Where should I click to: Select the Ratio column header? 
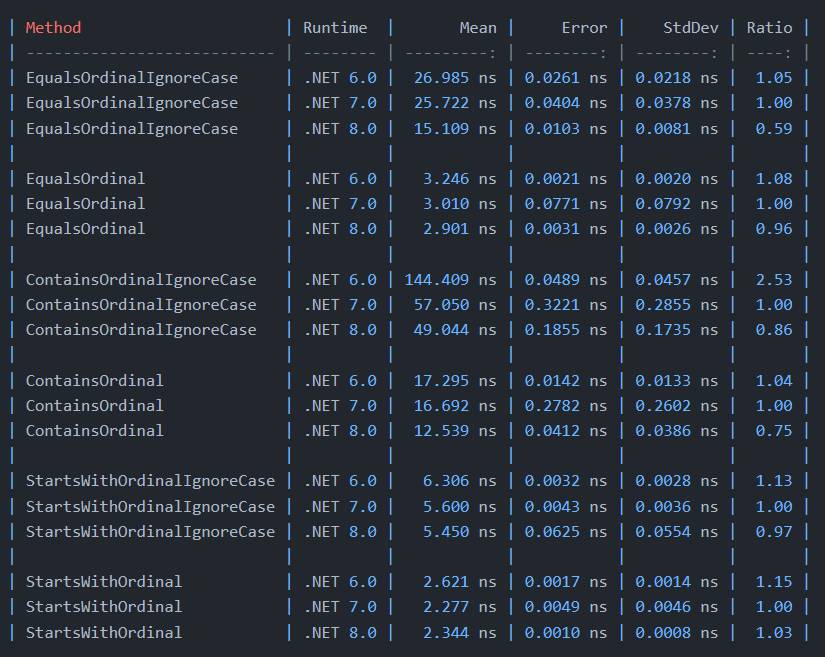pos(769,27)
